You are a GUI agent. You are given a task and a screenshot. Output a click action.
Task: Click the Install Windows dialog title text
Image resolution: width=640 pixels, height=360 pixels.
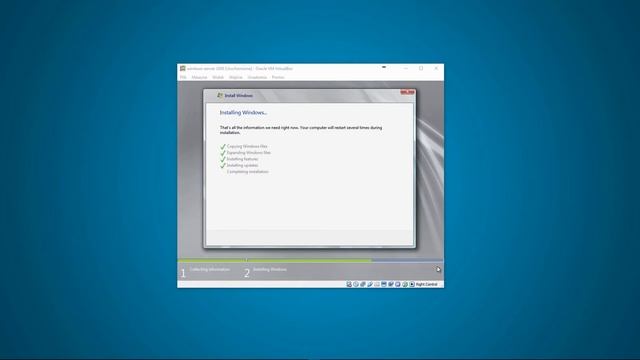(239, 96)
